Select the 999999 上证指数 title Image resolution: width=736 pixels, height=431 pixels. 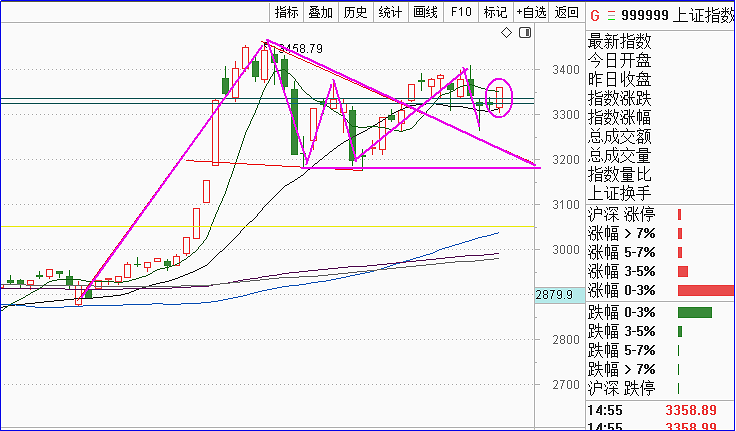678,15
